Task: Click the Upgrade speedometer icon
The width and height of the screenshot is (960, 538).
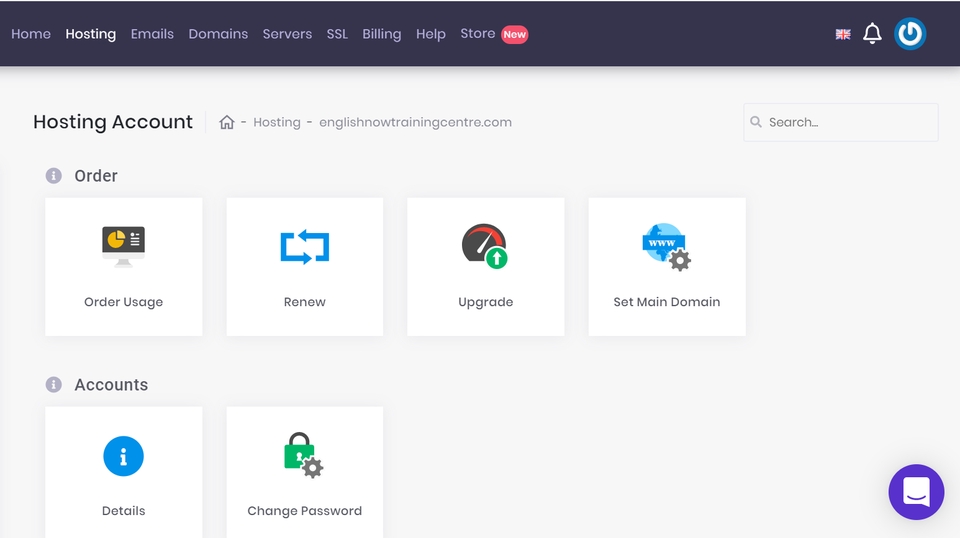Action: click(x=485, y=246)
